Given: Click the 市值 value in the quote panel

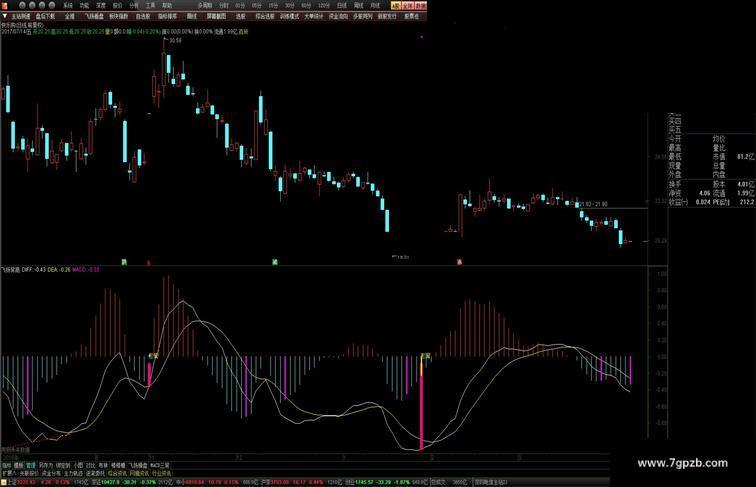Looking at the screenshot, I should 745,157.
